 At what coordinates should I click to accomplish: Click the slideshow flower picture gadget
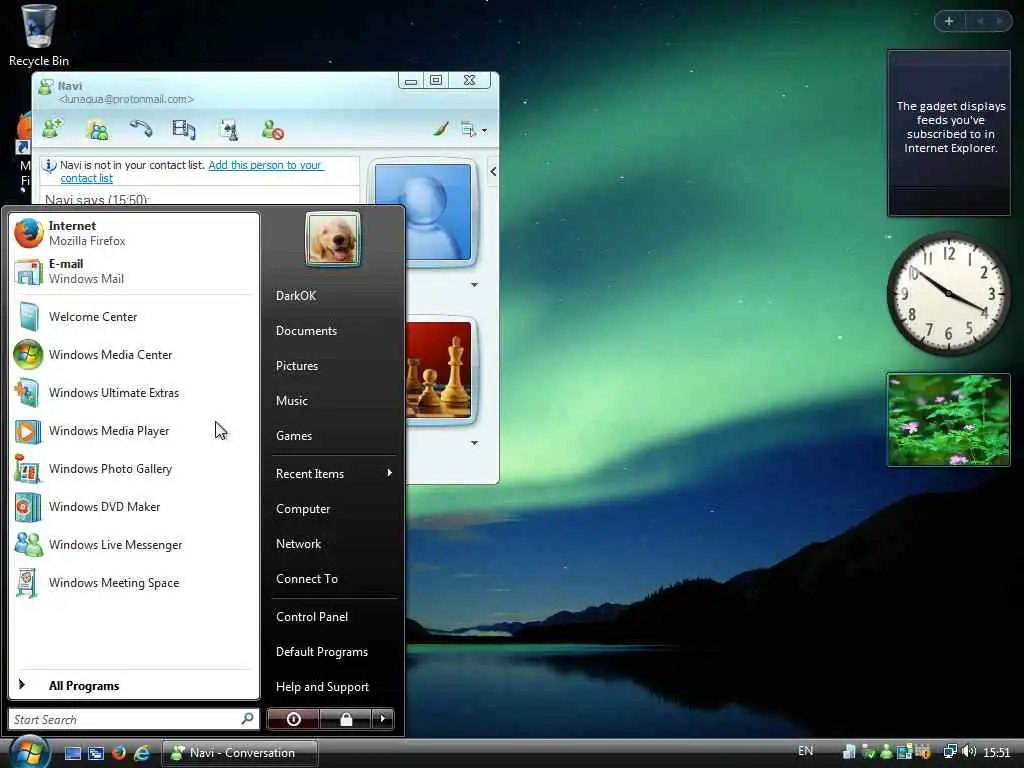(948, 420)
